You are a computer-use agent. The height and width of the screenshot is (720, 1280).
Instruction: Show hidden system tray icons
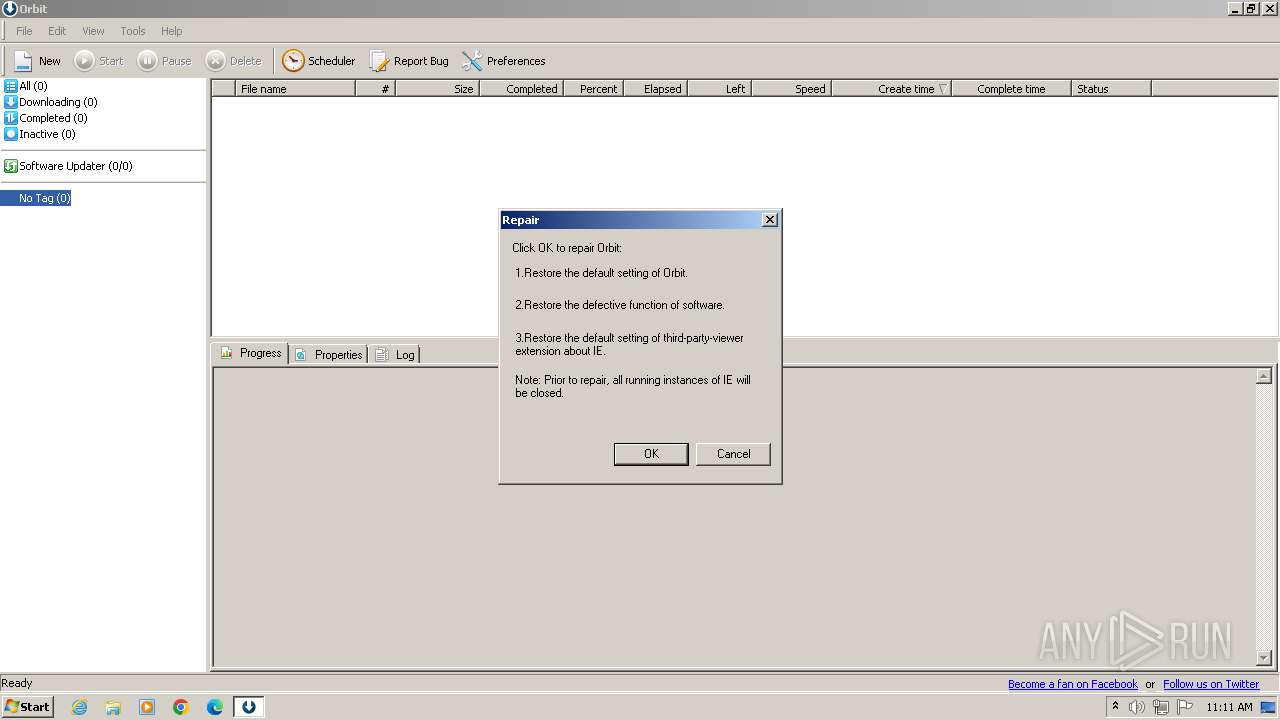tap(1115, 707)
